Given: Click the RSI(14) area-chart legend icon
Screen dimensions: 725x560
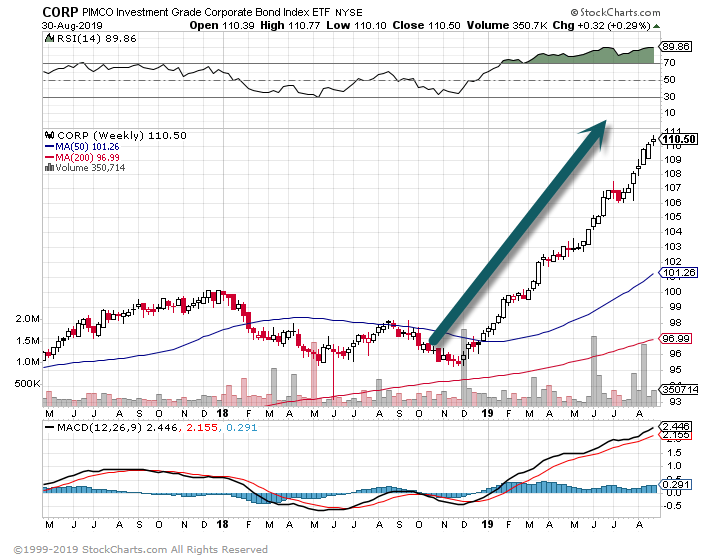Looking at the screenshot, I should click(49, 38).
